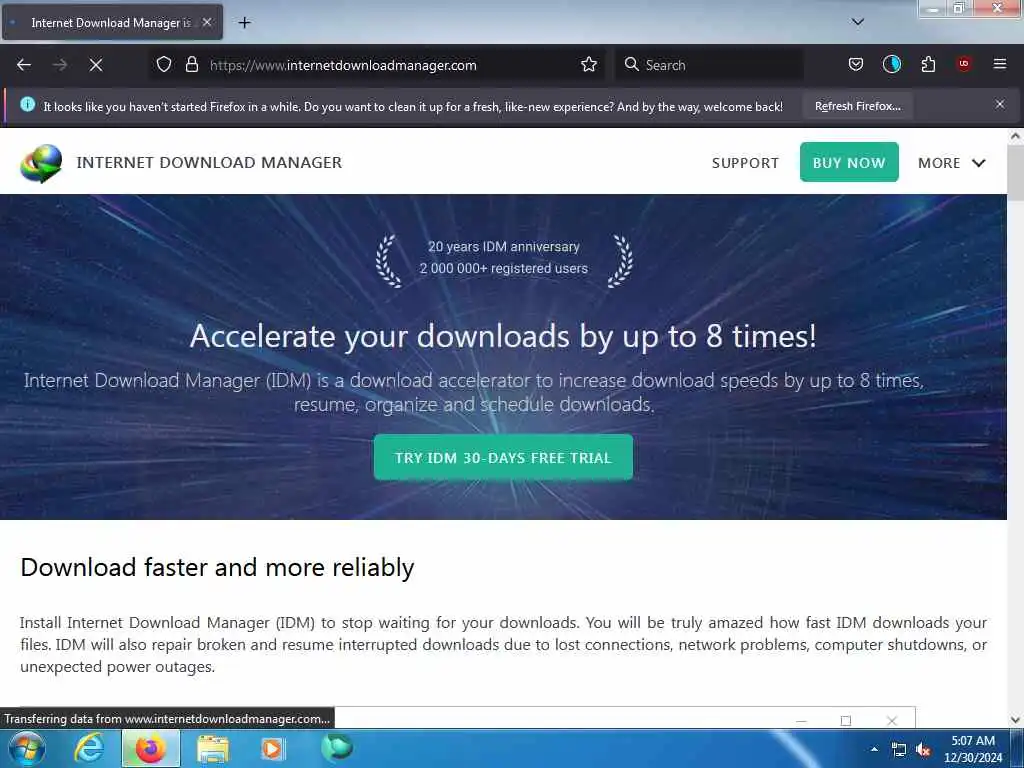Open the uBlock Origin red shield icon
Screen dimensions: 1024x768
(964, 64)
